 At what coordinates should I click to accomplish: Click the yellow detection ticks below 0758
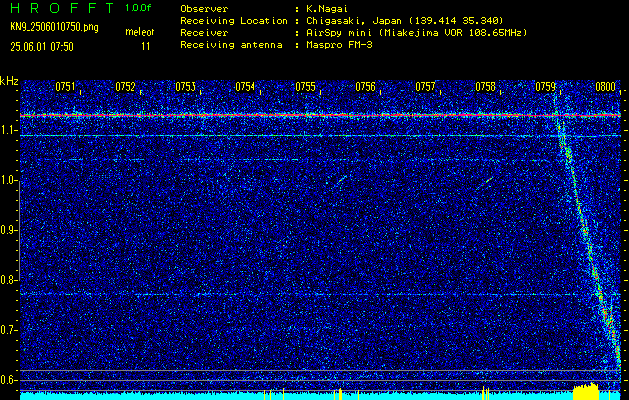point(486,393)
